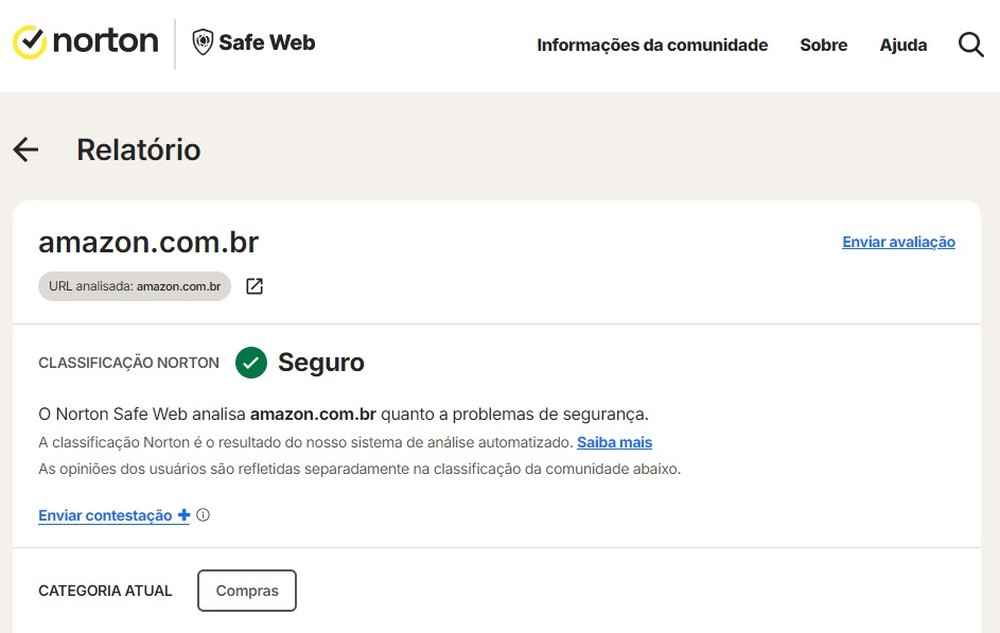Open the search magnifier icon
Image resolution: width=1000 pixels, height=633 pixels.
pos(969,44)
